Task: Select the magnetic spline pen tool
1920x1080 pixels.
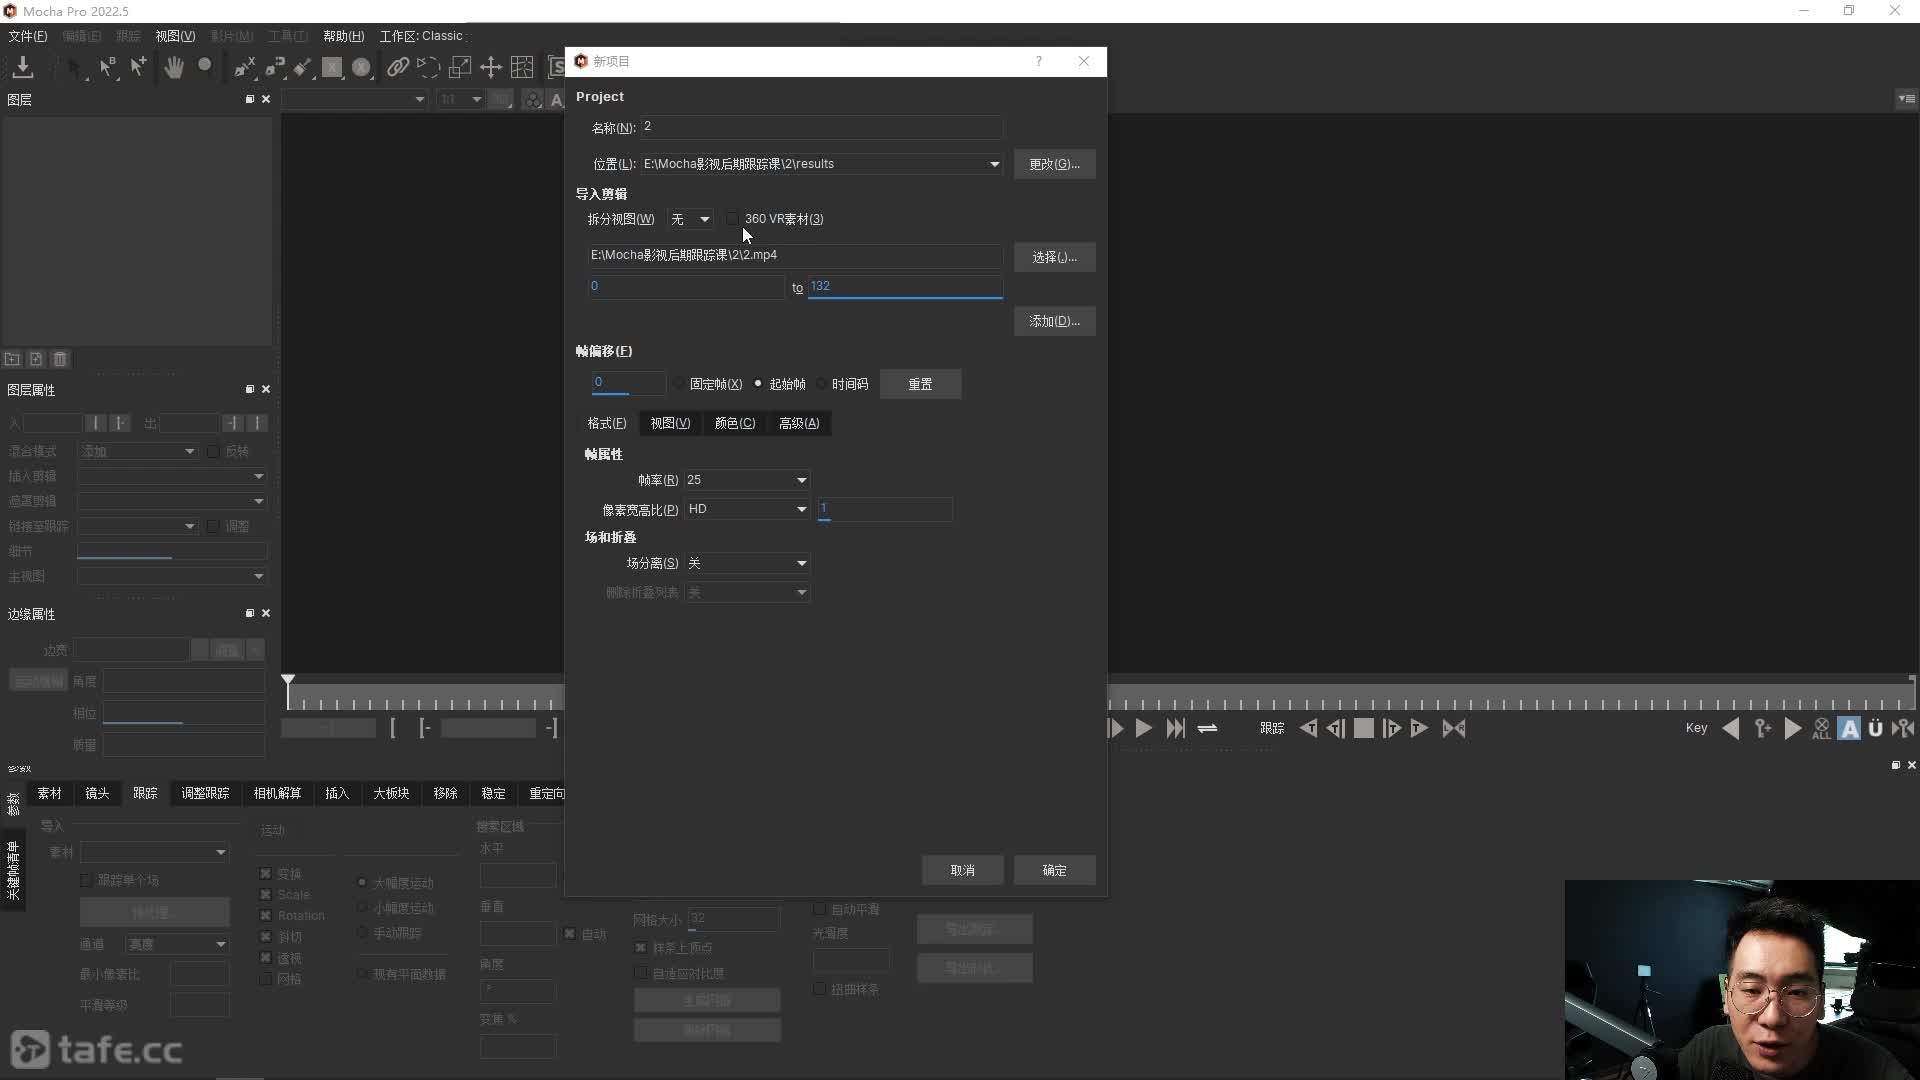Action: click(x=274, y=67)
